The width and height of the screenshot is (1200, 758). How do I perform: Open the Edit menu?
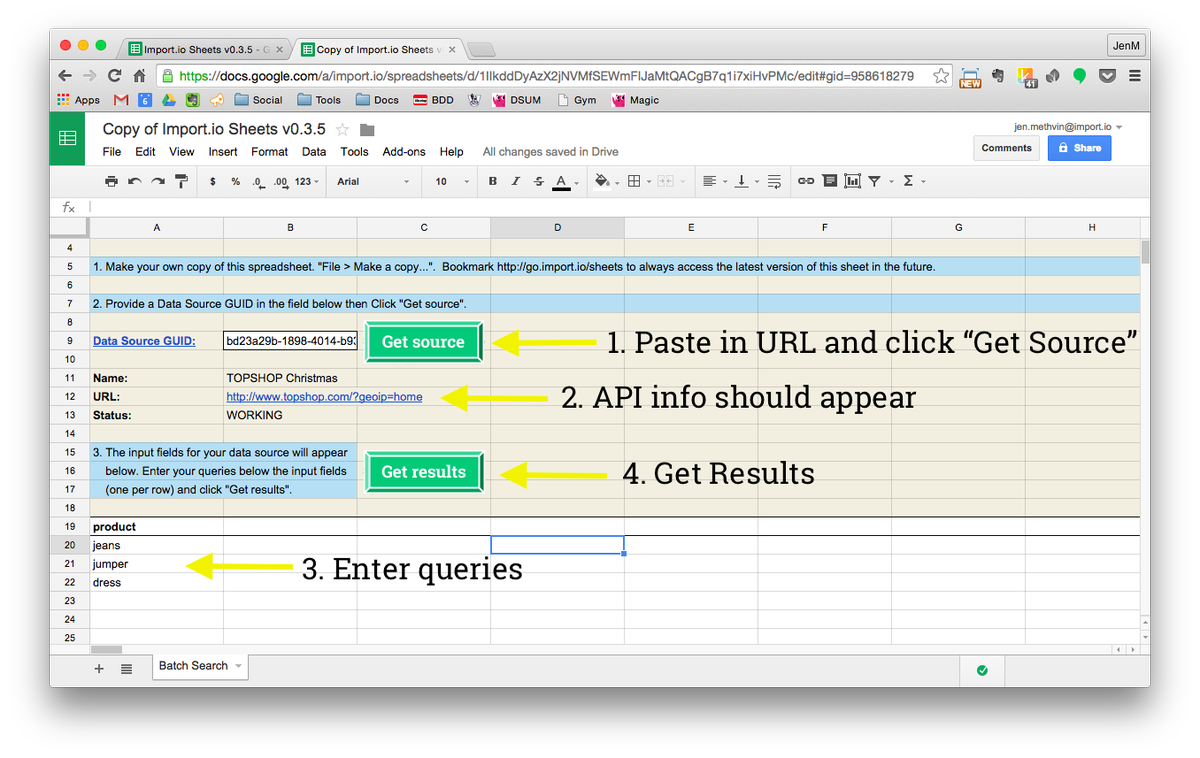coord(145,152)
